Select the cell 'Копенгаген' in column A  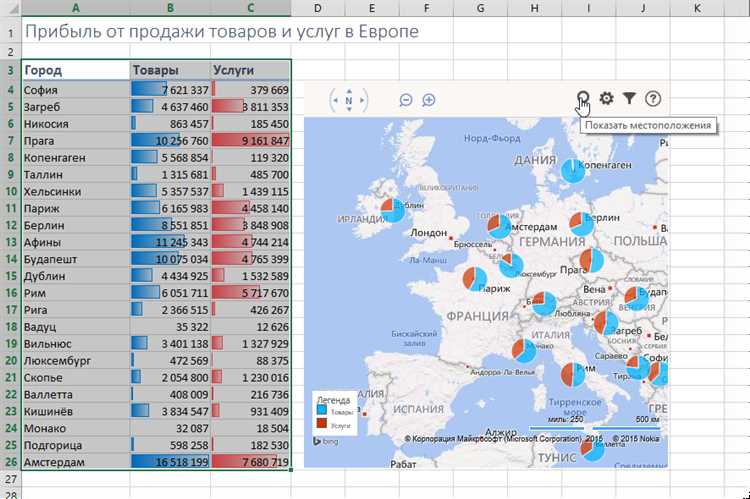pos(76,157)
